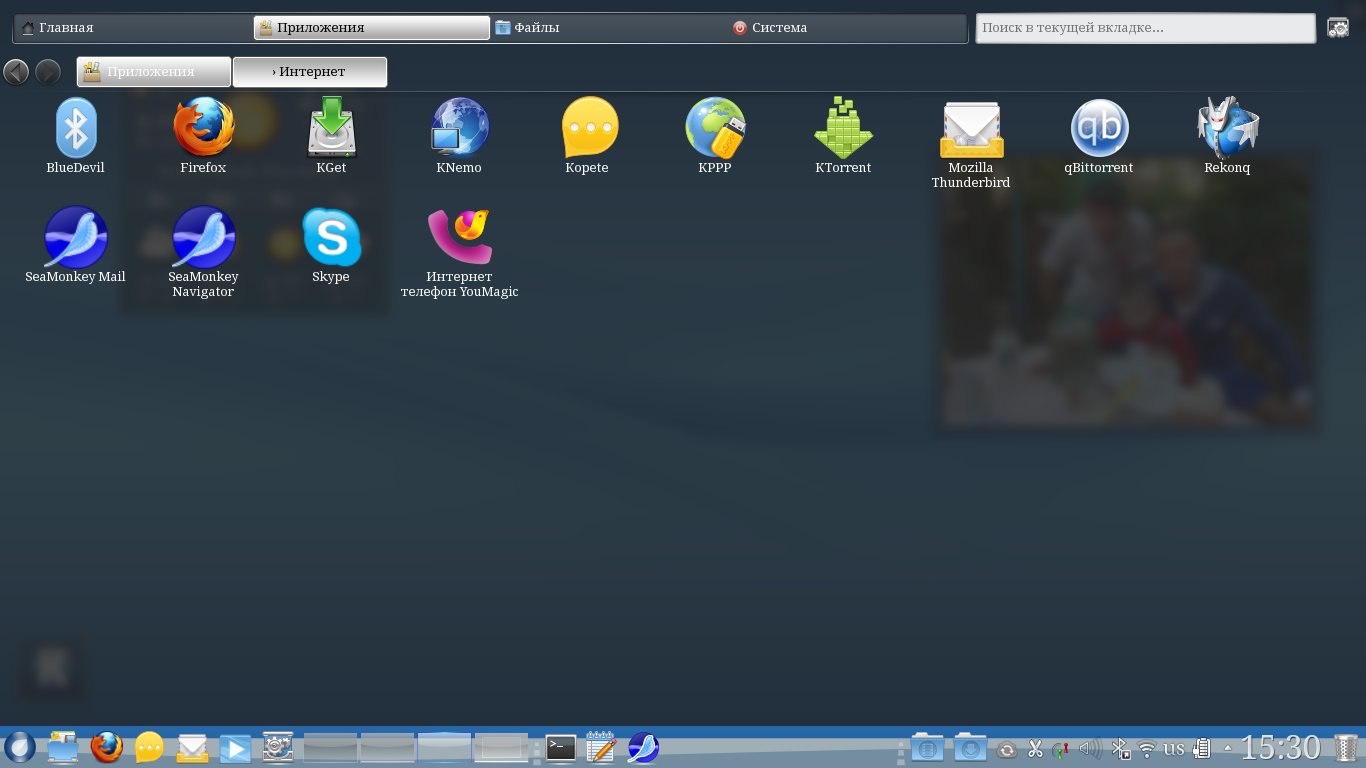Click the Firefox shortcut in the bottom panel
This screenshot has width=1366, height=768.
(106, 747)
